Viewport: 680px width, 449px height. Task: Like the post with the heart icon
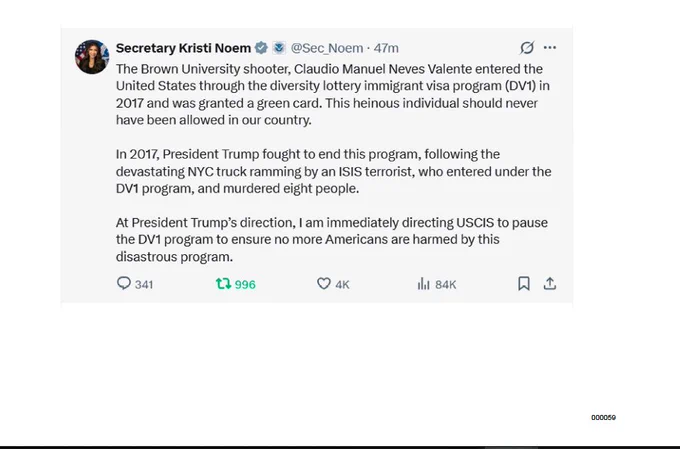[324, 284]
